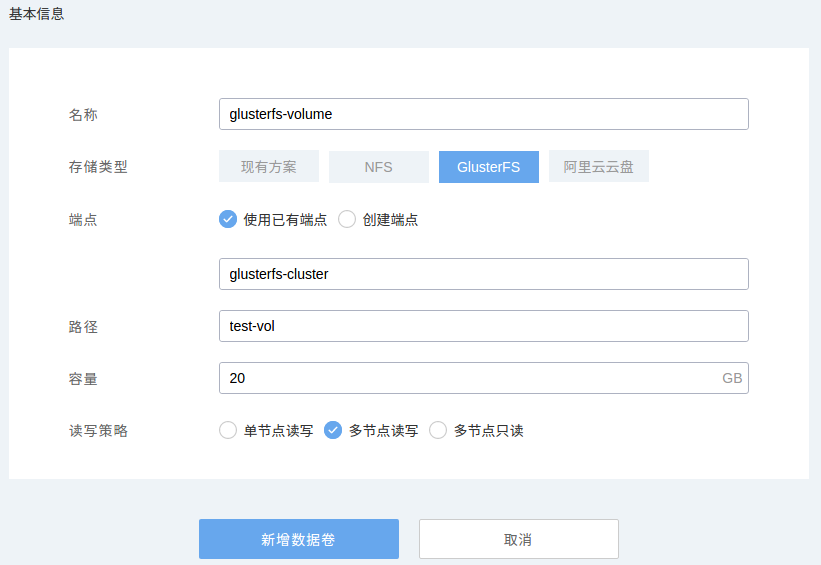This screenshot has width=821, height=565.
Task: Select the 使用已有端点 radio option
Action: coord(228,220)
